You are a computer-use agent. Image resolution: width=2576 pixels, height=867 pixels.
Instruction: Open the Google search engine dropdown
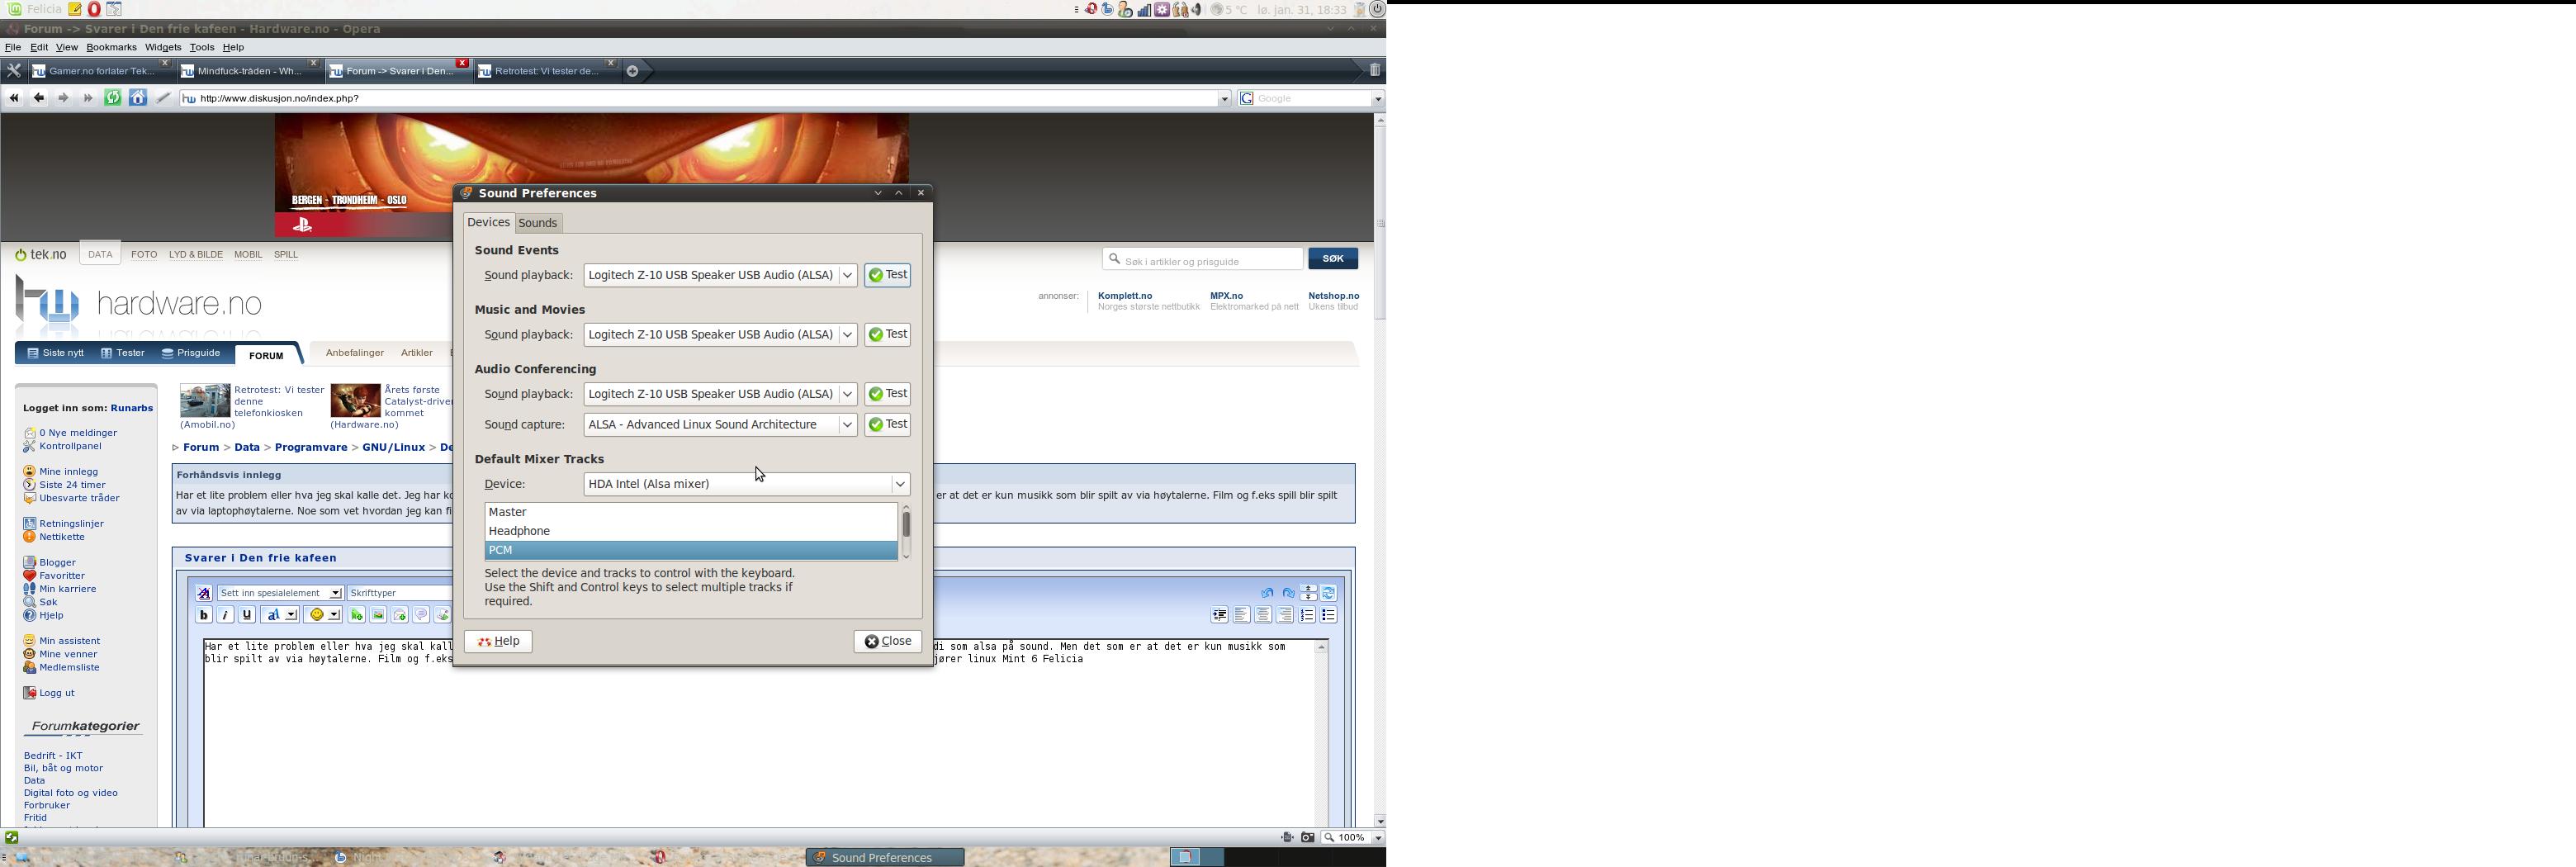[1377, 99]
